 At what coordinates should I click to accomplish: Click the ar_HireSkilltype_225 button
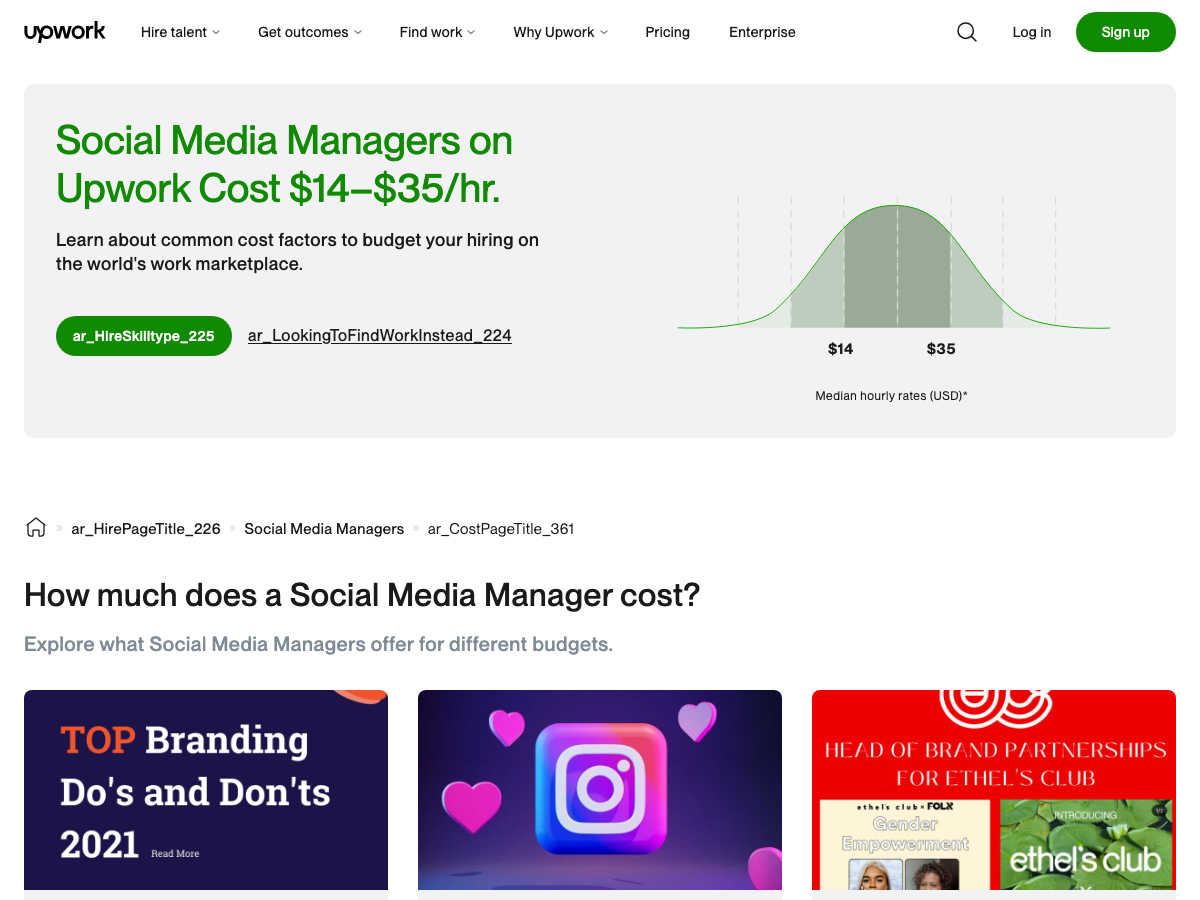tap(144, 336)
